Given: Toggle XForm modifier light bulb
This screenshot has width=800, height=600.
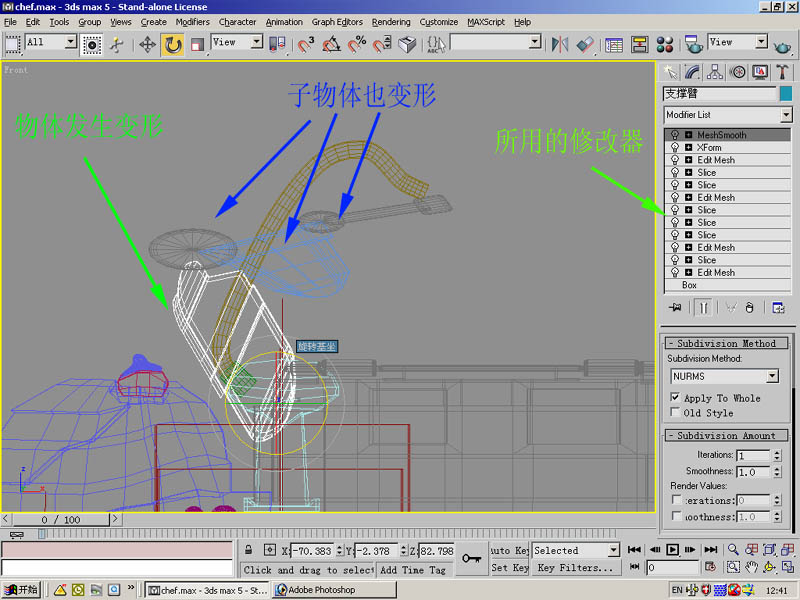Looking at the screenshot, I should [x=674, y=147].
